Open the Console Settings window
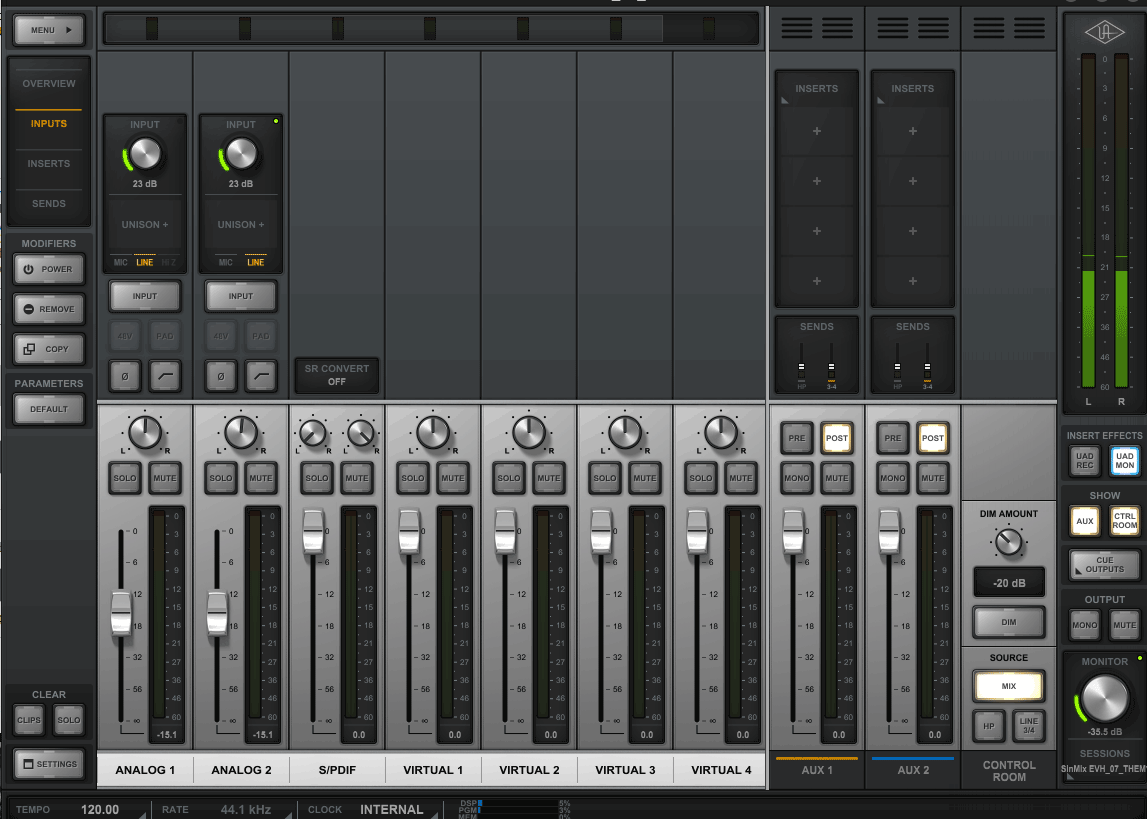 click(x=49, y=764)
